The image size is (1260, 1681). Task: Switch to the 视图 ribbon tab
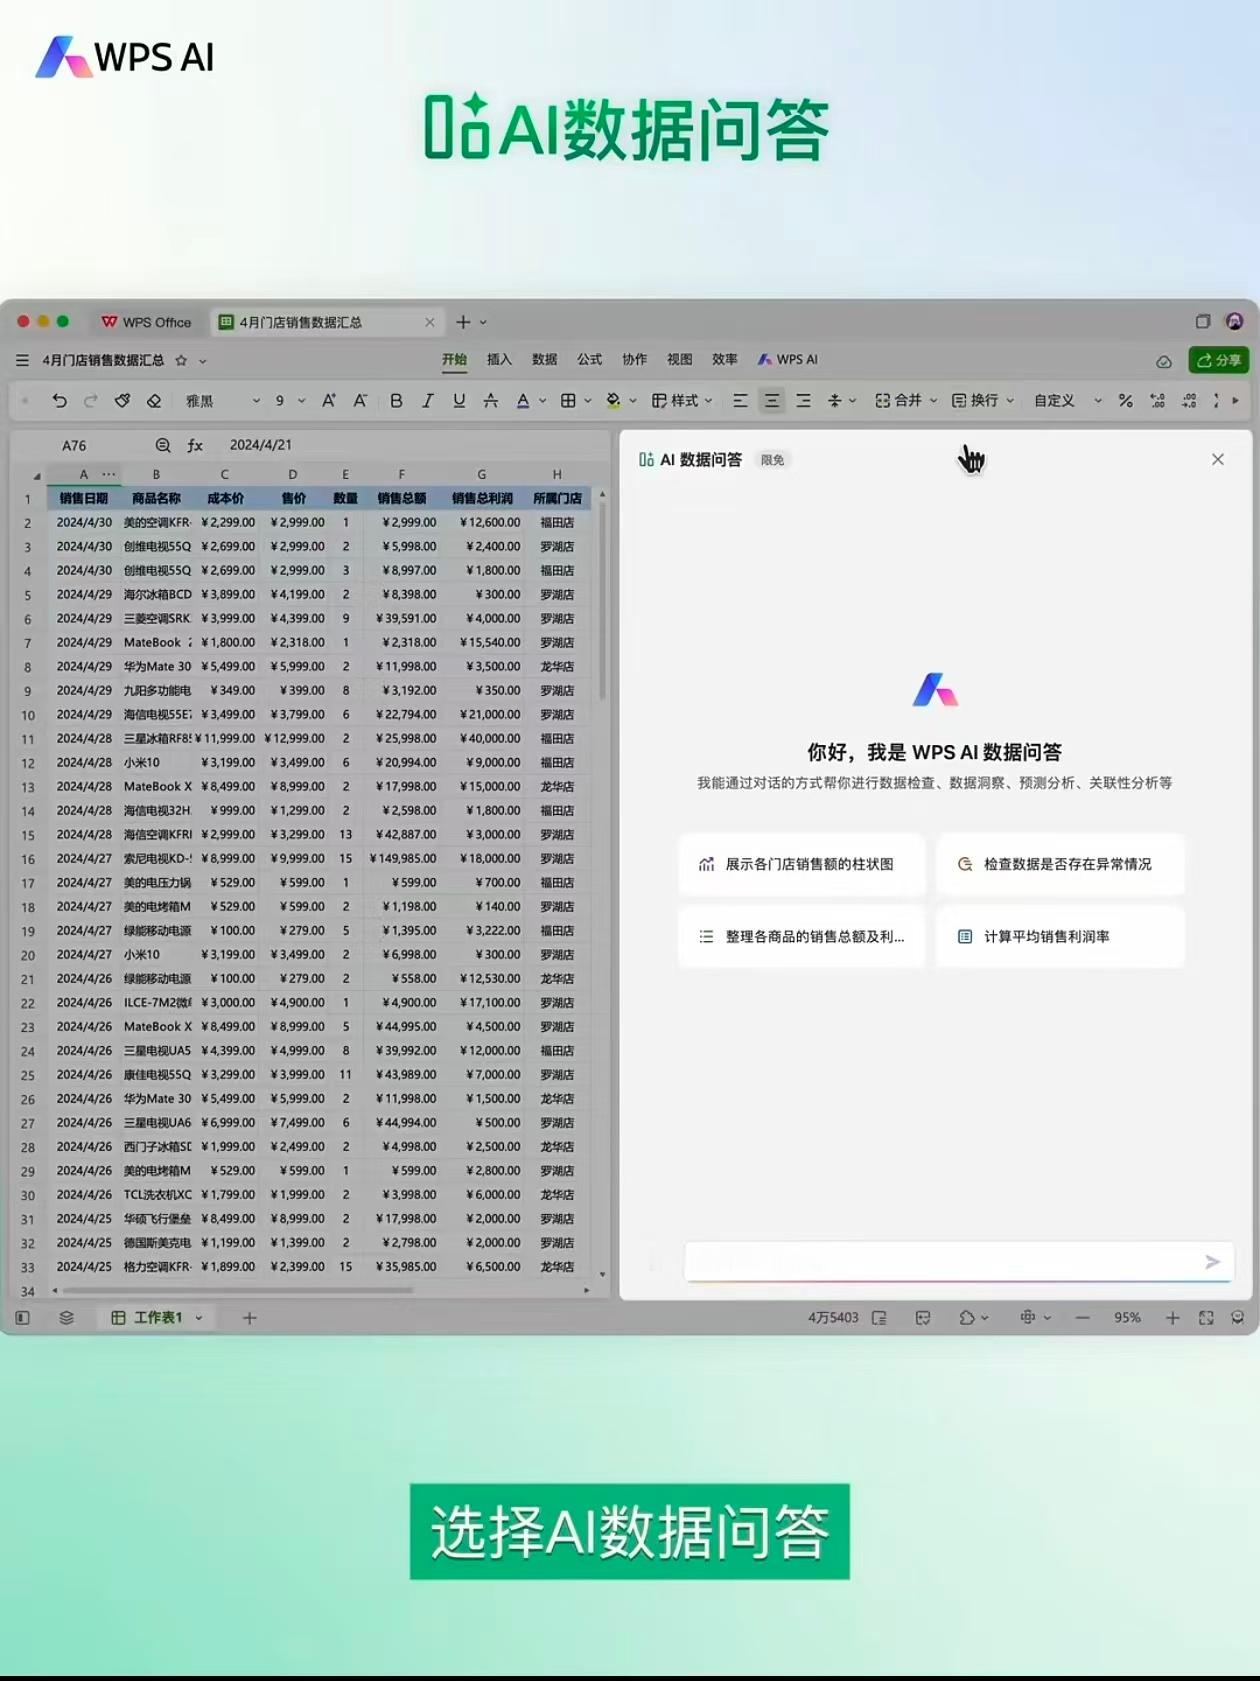[x=680, y=360]
